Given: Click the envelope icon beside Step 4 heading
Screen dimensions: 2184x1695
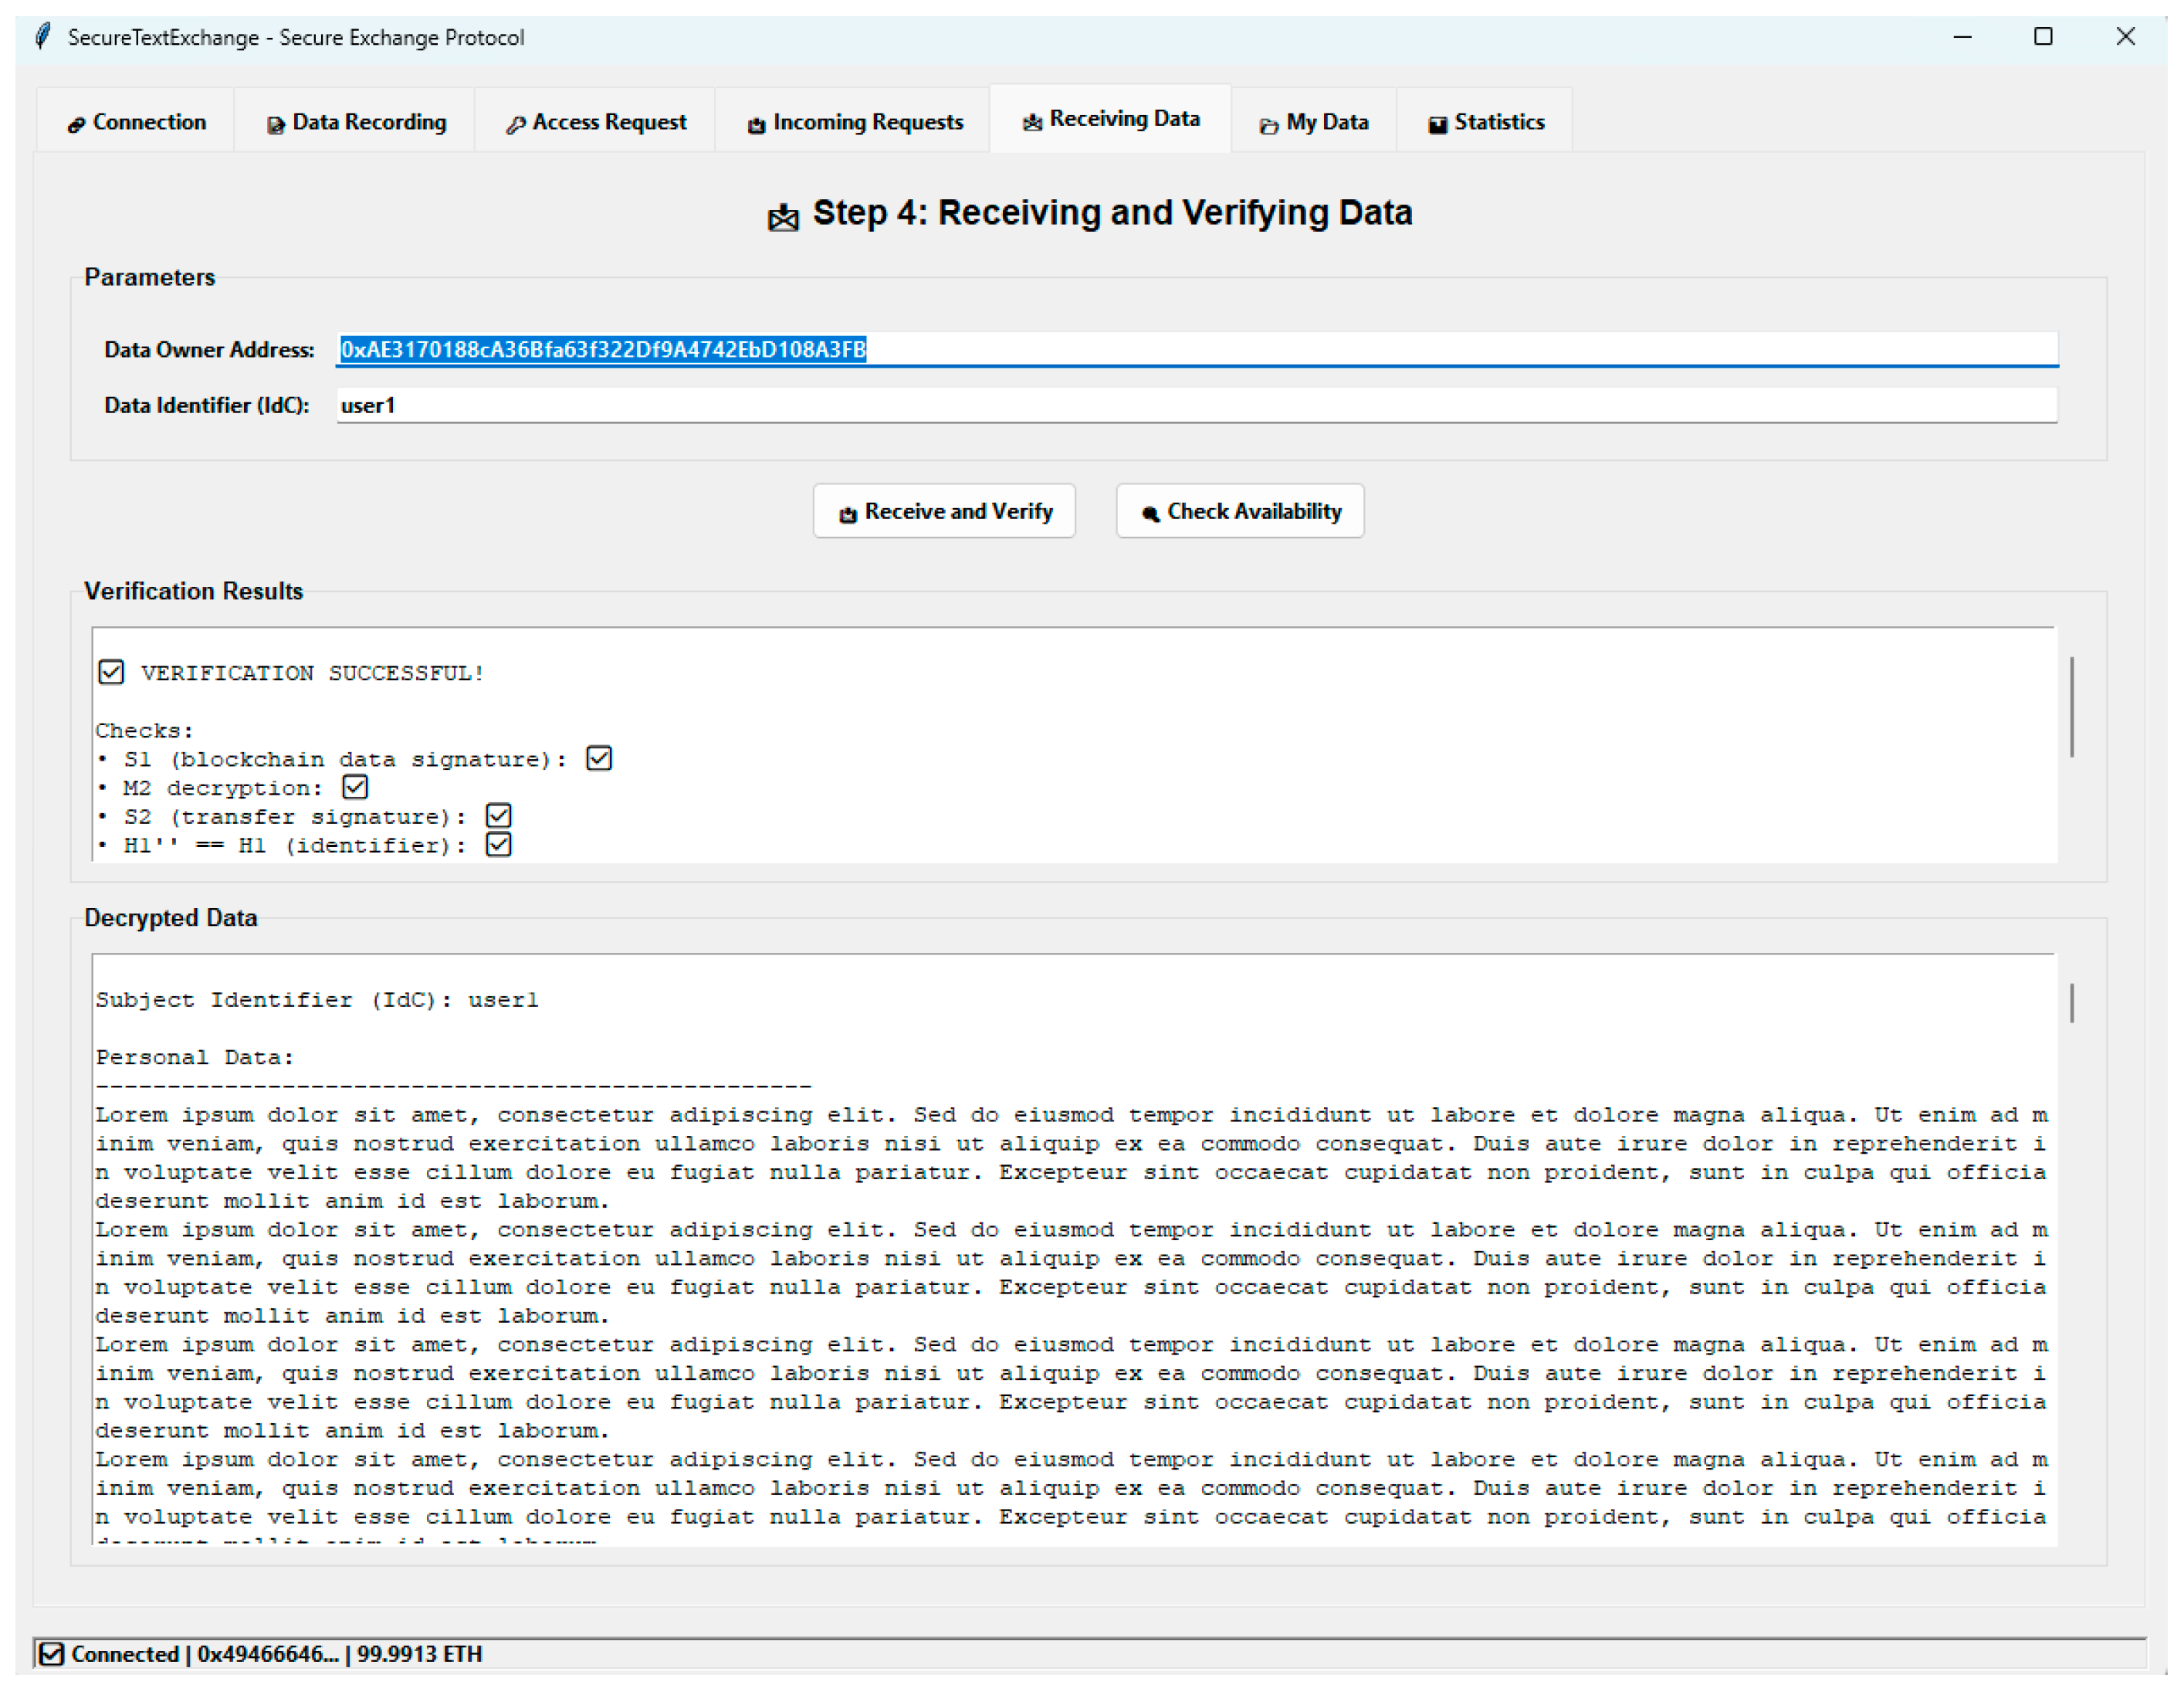Looking at the screenshot, I should point(783,217).
